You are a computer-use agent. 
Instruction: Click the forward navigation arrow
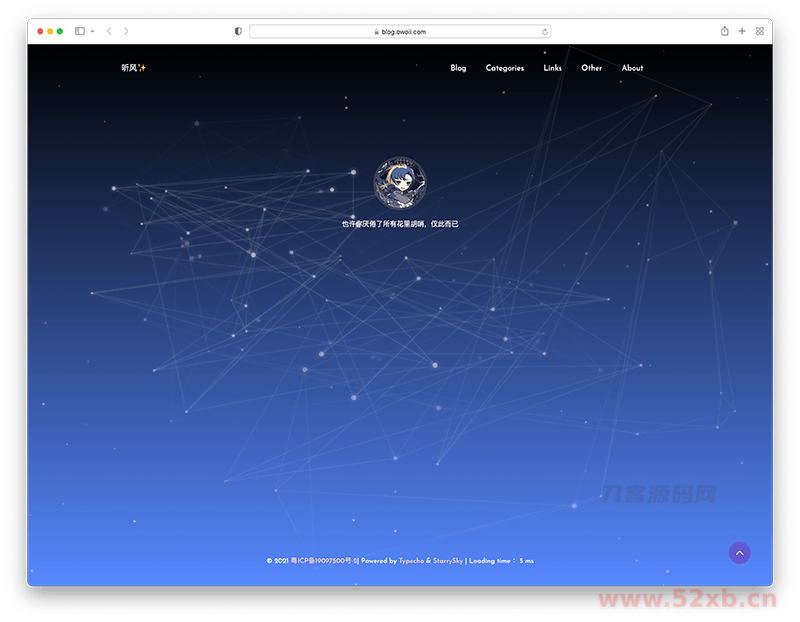point(126,31)
